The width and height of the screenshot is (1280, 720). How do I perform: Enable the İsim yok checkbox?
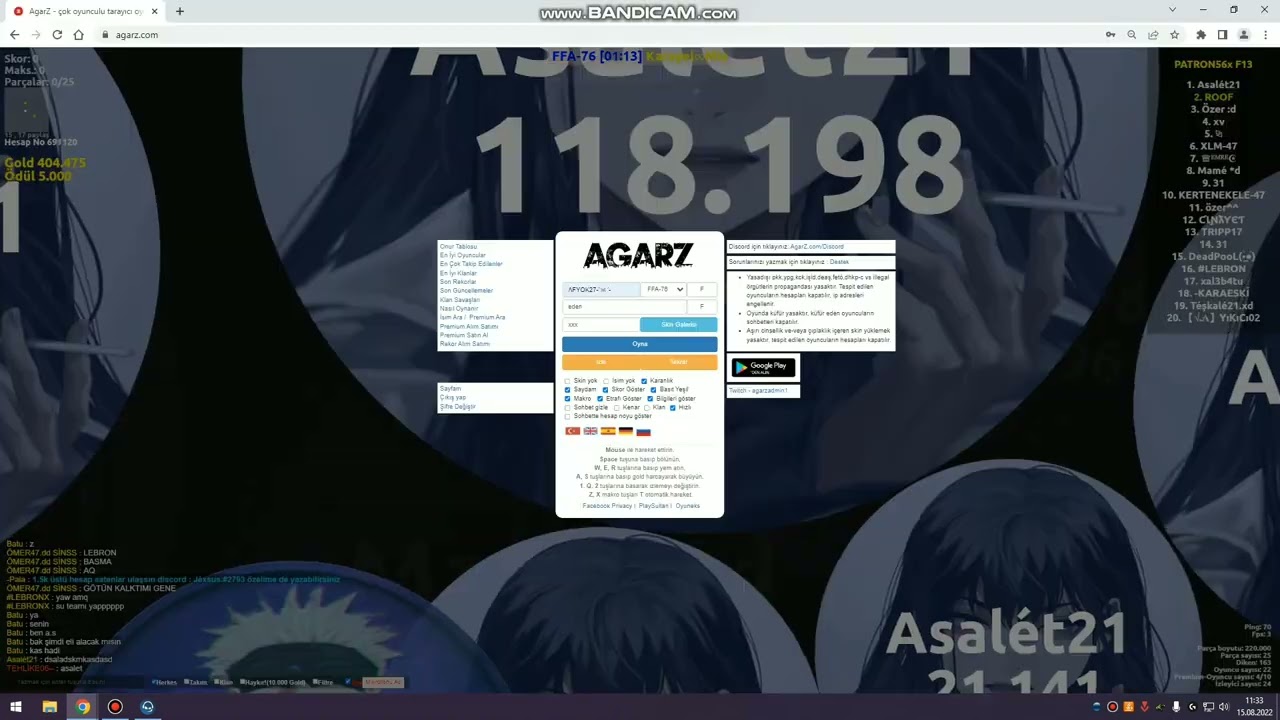click(606, 381)
